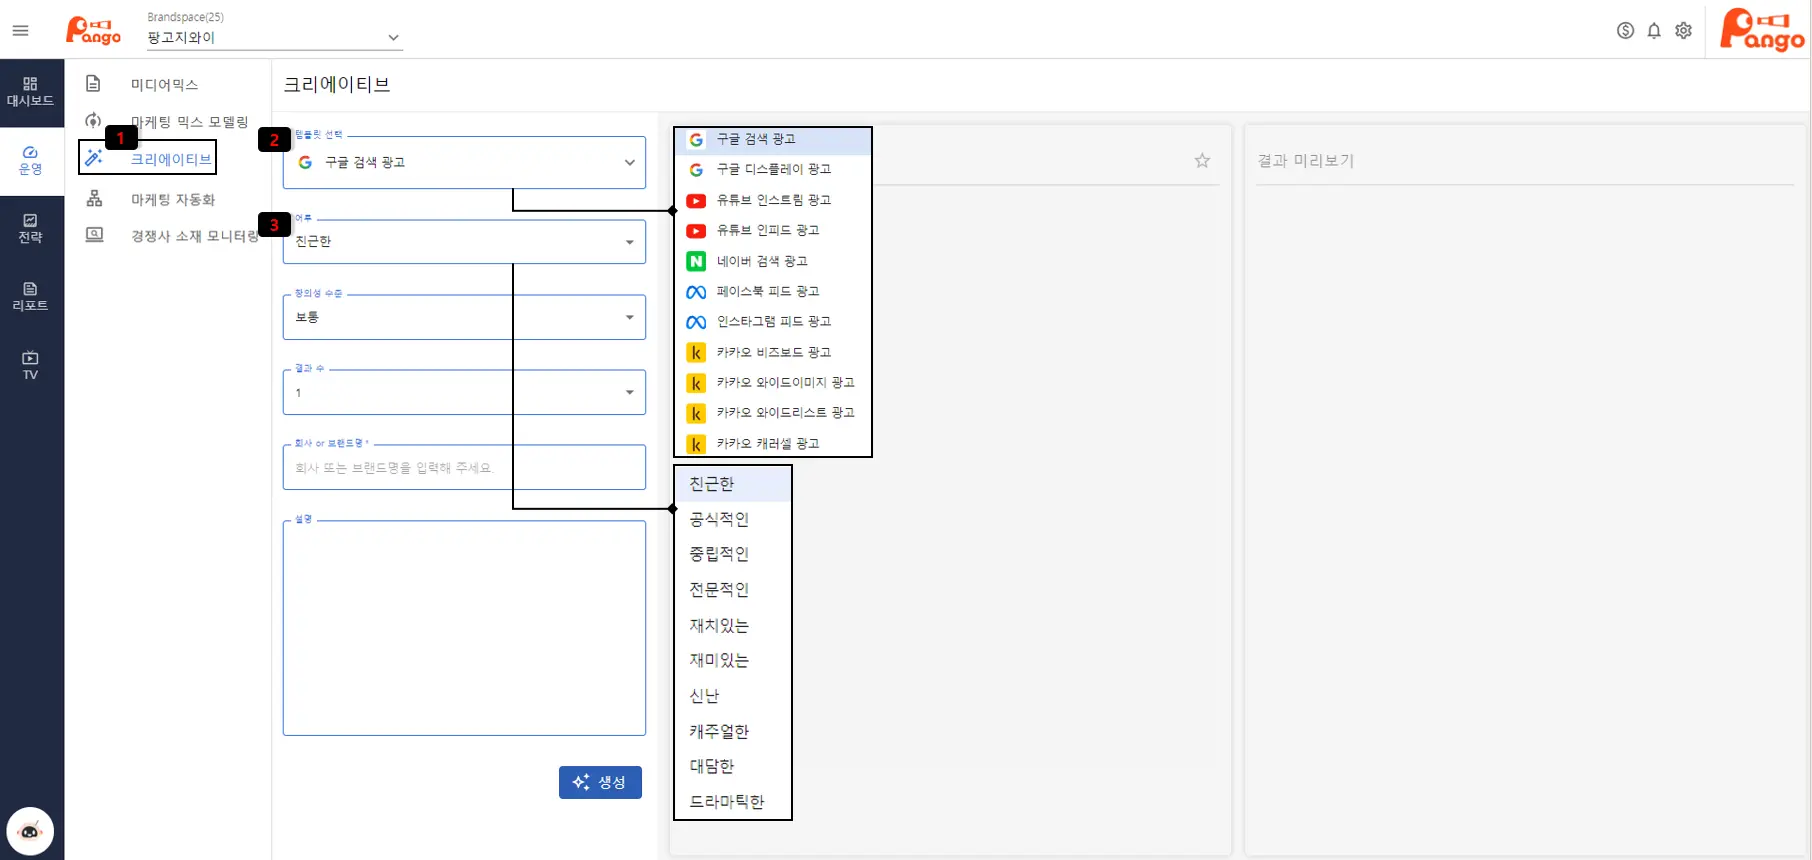Click the notification bell icon
1812x860 pixels.
1654,31
